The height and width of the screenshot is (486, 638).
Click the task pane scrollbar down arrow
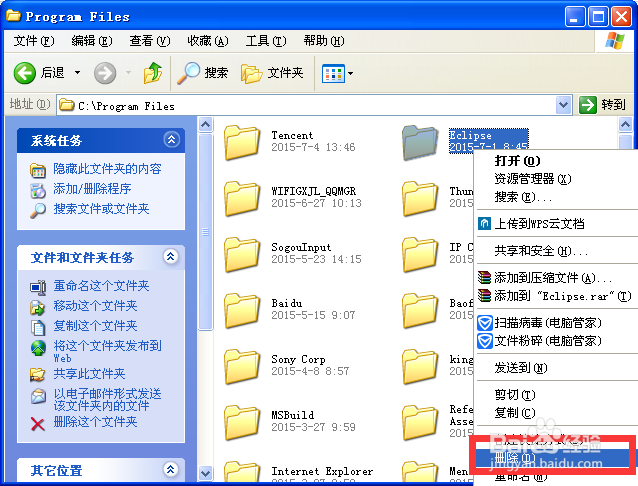tap(205, 473)
